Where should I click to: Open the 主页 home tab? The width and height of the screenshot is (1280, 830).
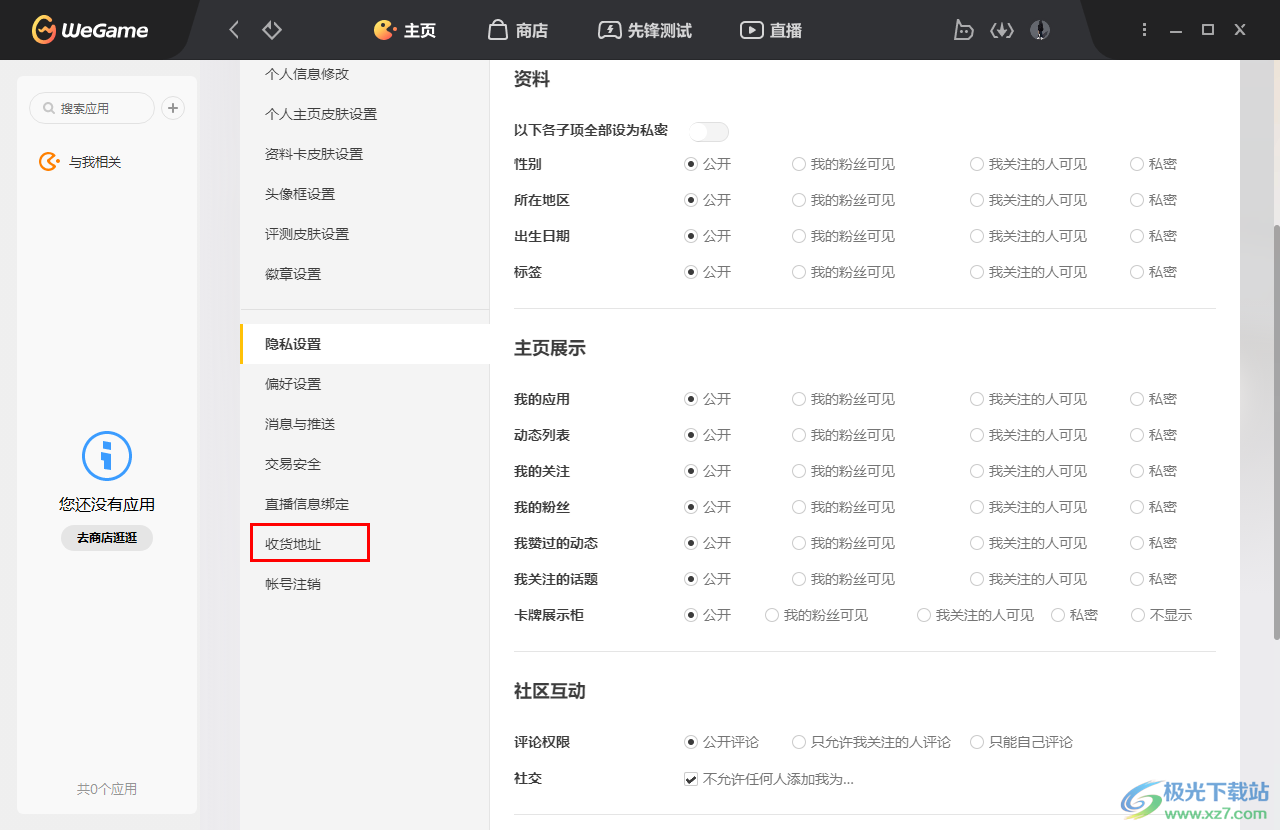pos(404,30)
